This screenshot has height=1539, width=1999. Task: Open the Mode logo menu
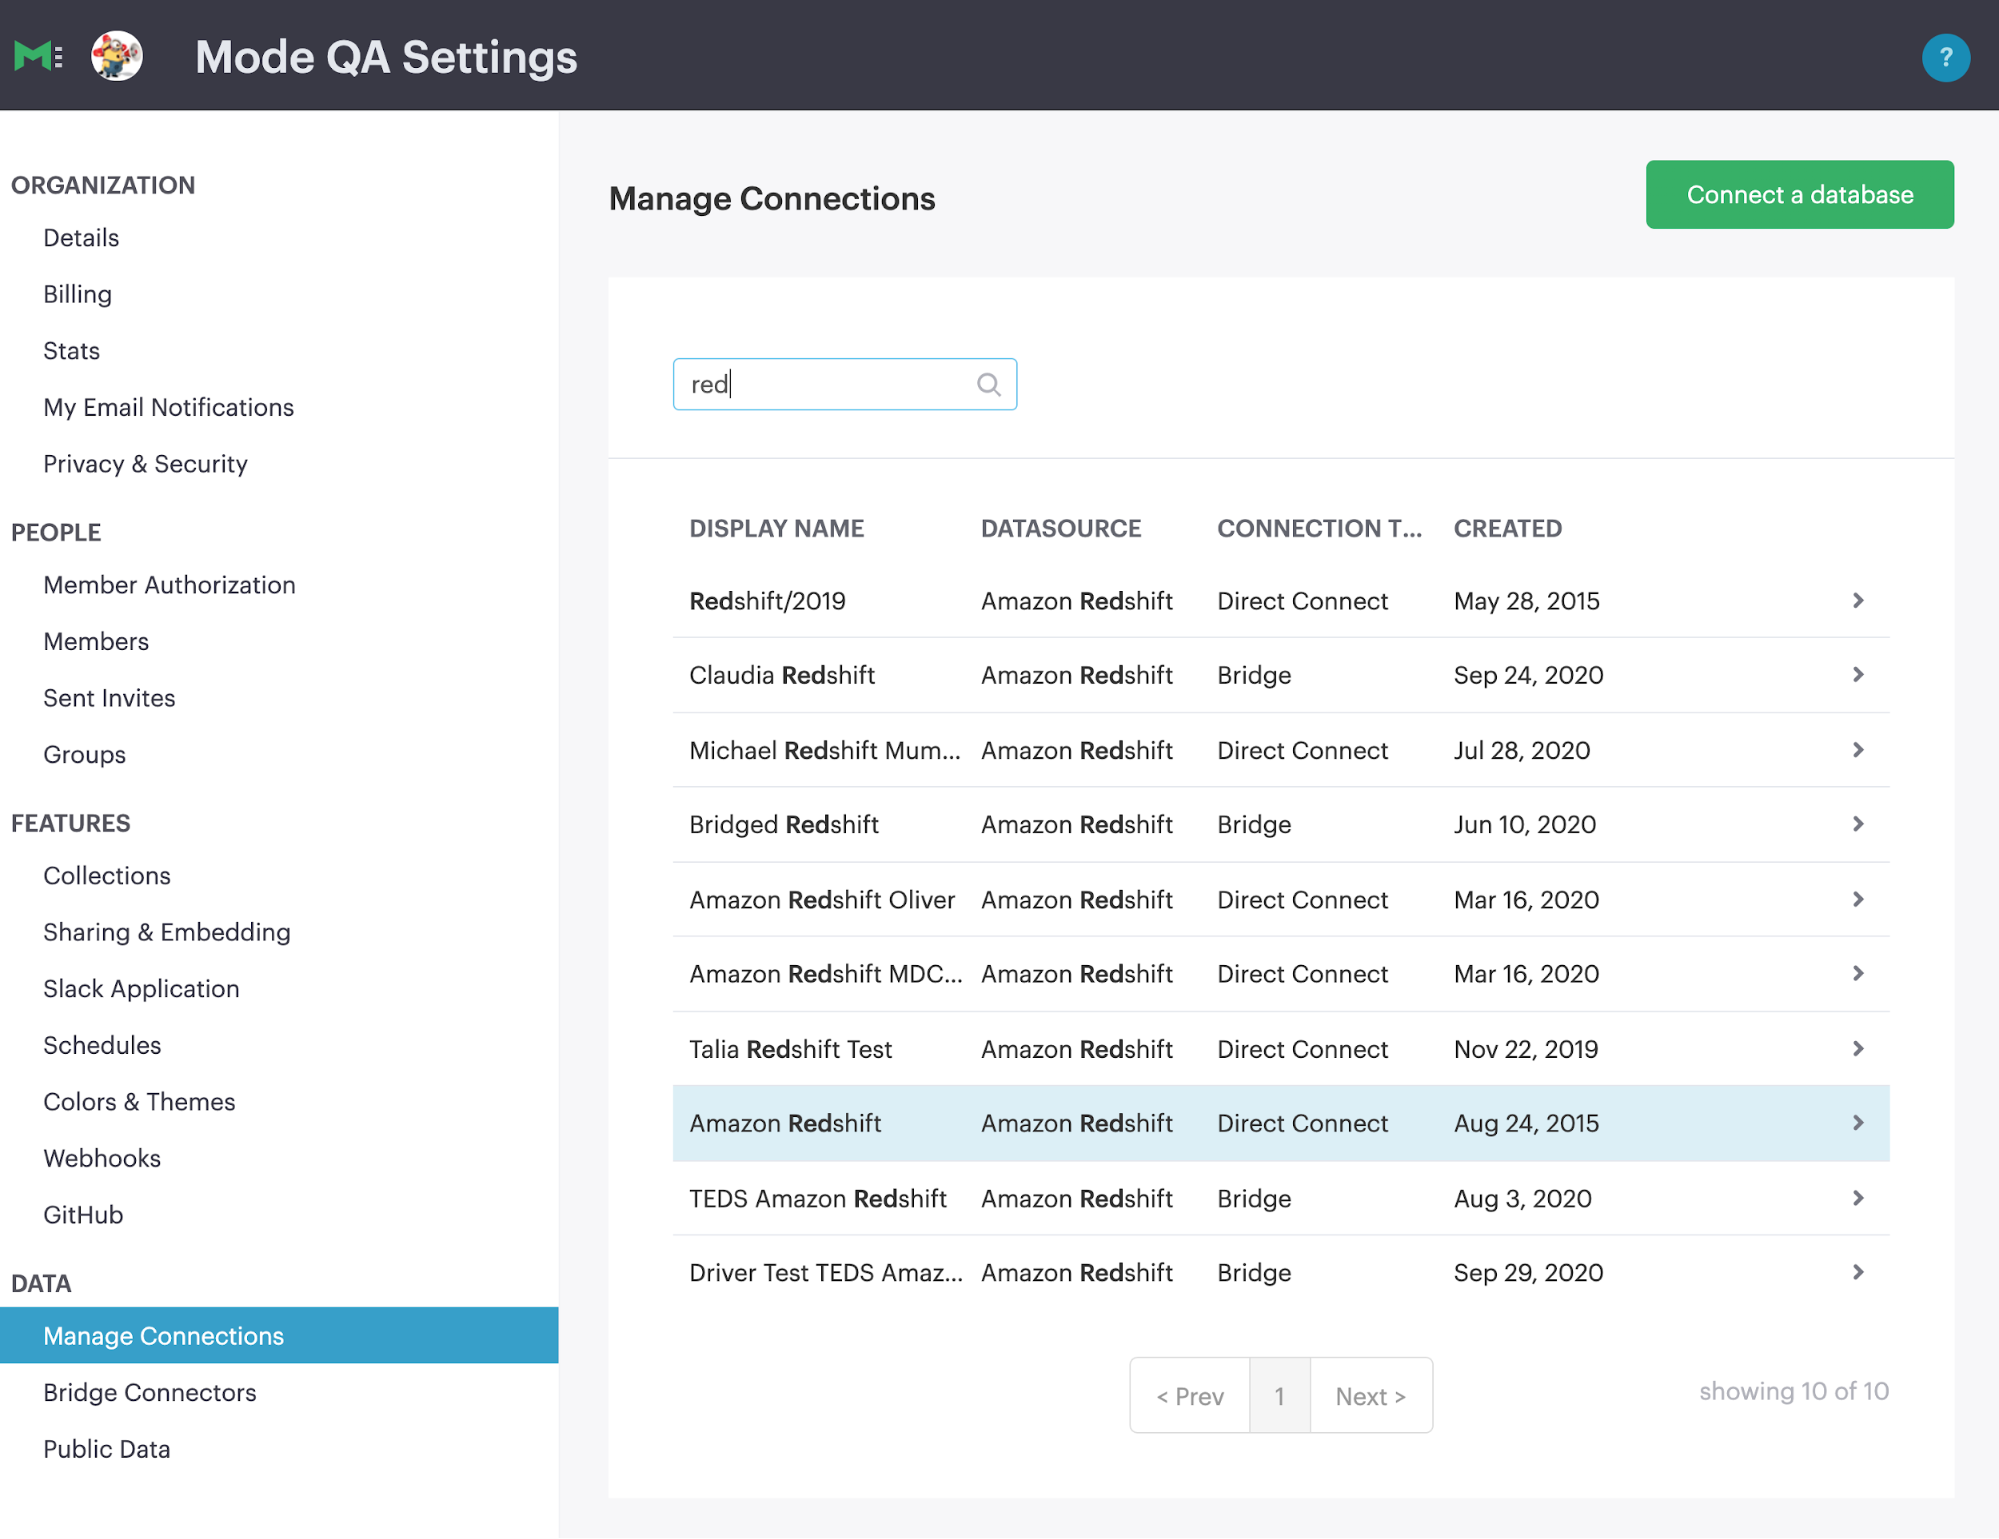point(38,56)
